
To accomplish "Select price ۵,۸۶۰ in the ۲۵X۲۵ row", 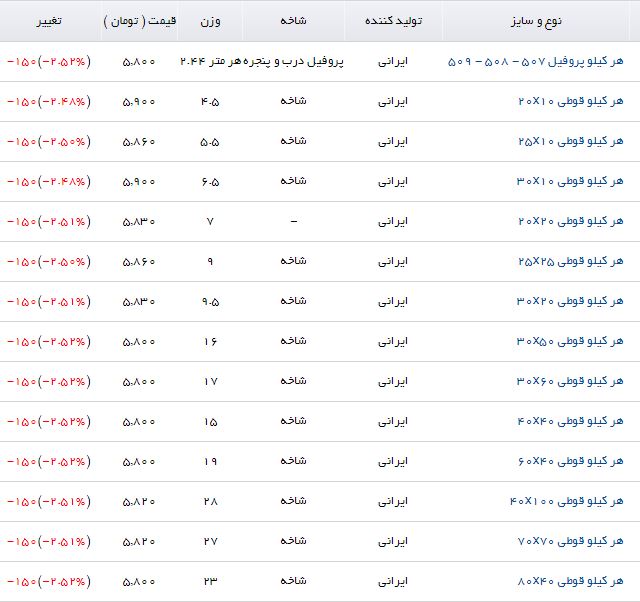I will point(139,262).
